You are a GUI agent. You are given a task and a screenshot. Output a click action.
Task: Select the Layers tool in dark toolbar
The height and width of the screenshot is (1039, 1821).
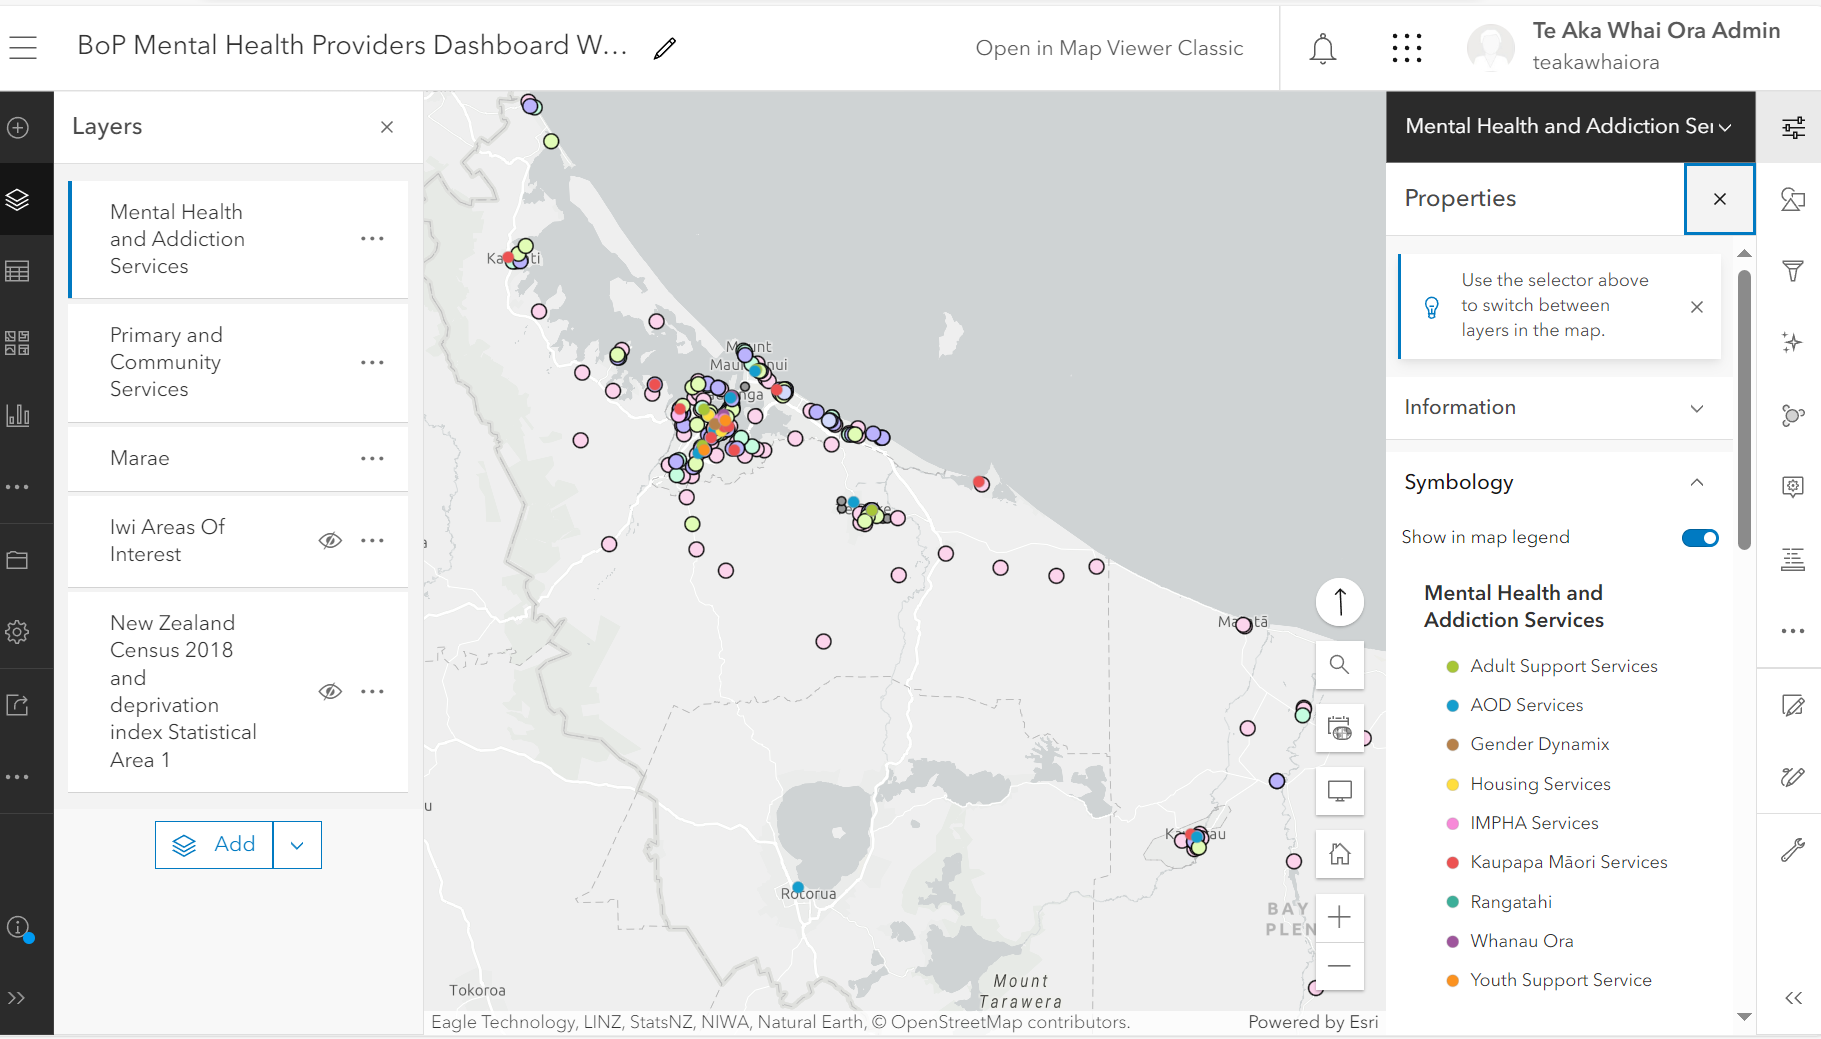click(x=18, y=200)
